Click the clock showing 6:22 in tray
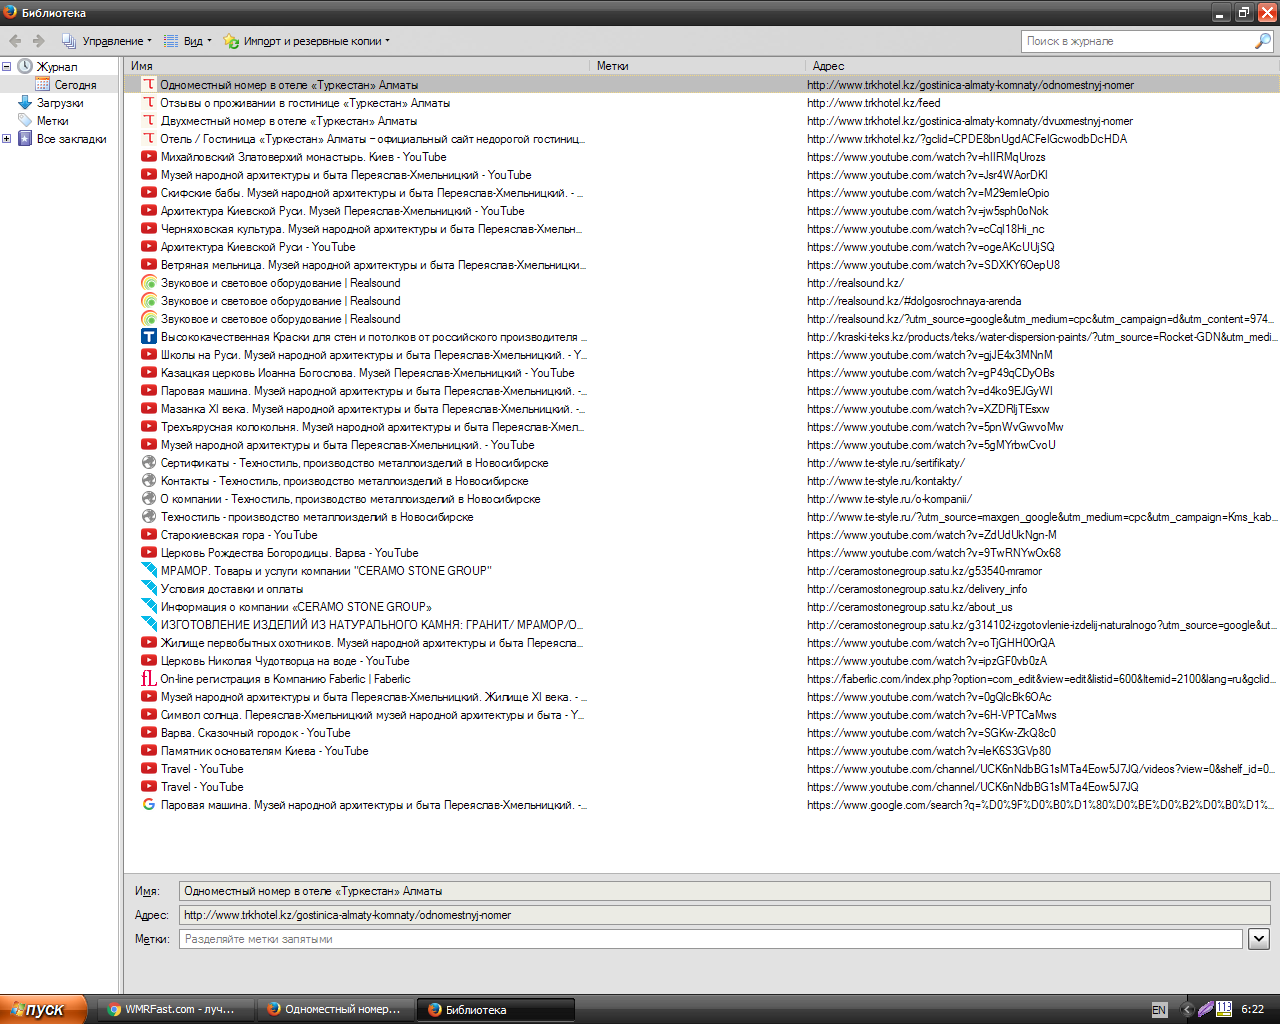 pos(1253,1010)
